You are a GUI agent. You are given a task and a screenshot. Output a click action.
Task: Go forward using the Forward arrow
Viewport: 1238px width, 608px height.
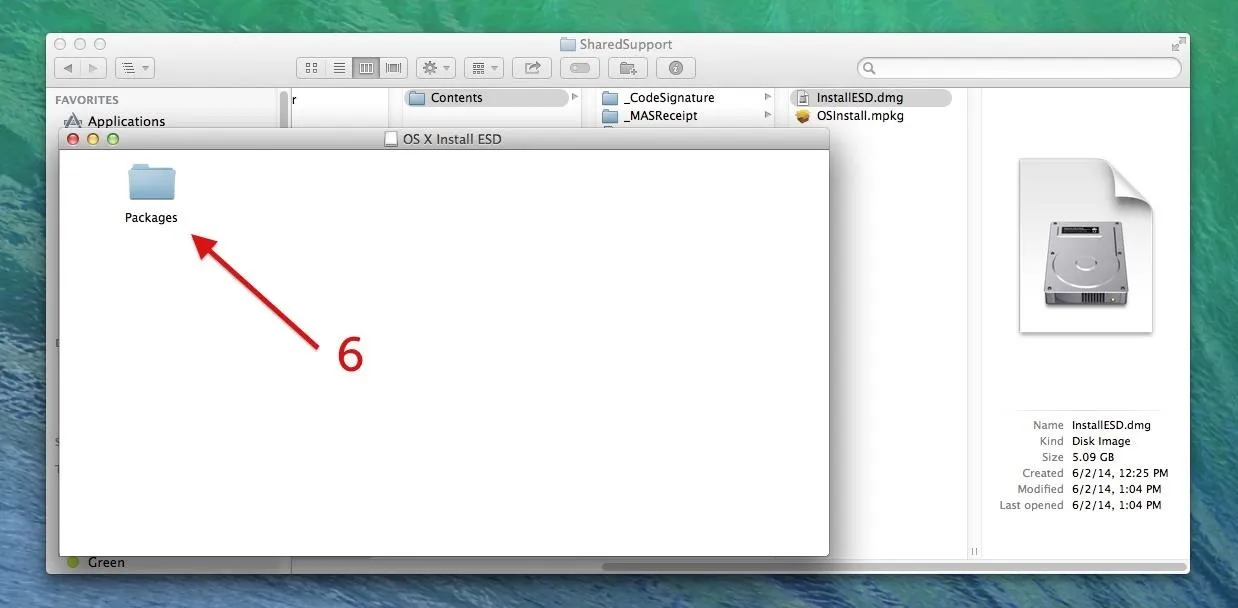click(x=93, y=68)
